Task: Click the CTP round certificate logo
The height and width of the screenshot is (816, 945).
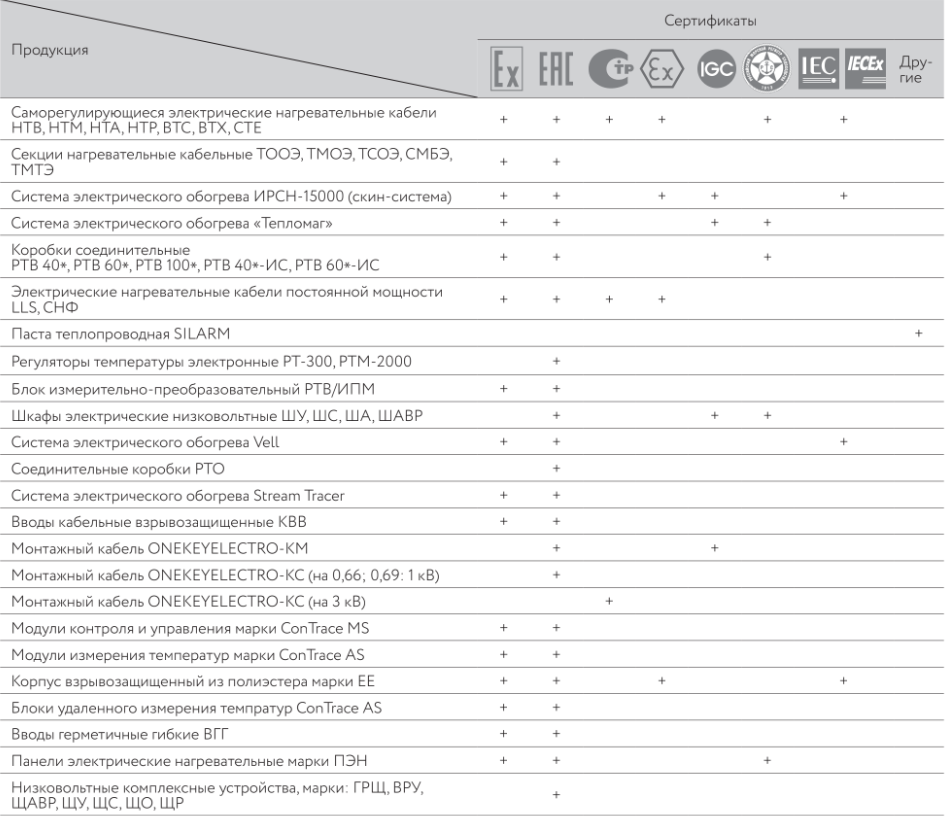Action: coord(610,68)
